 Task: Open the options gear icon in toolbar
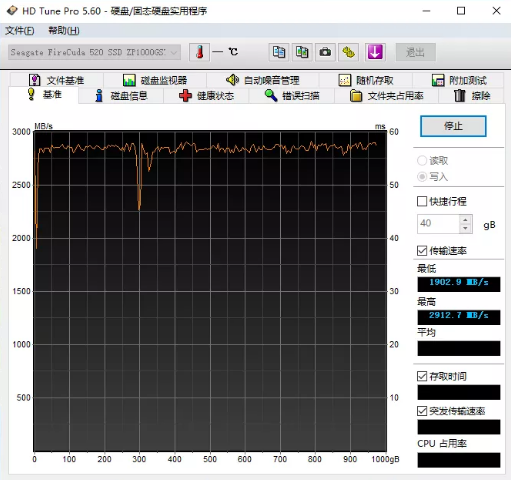tap(348, 52)
